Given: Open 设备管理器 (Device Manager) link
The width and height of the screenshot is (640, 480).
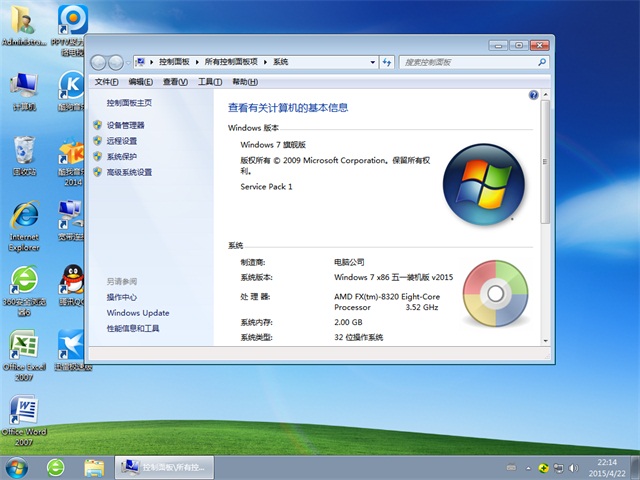Looking at the screenshot, I should point(125,125).
